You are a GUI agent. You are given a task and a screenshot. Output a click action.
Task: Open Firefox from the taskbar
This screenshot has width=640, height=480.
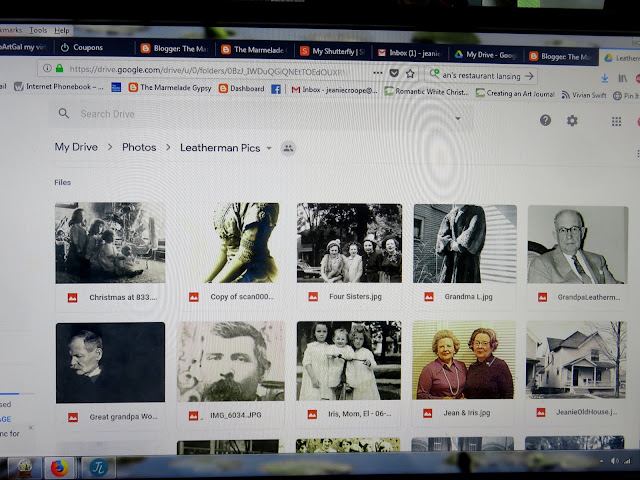(60, 468)
